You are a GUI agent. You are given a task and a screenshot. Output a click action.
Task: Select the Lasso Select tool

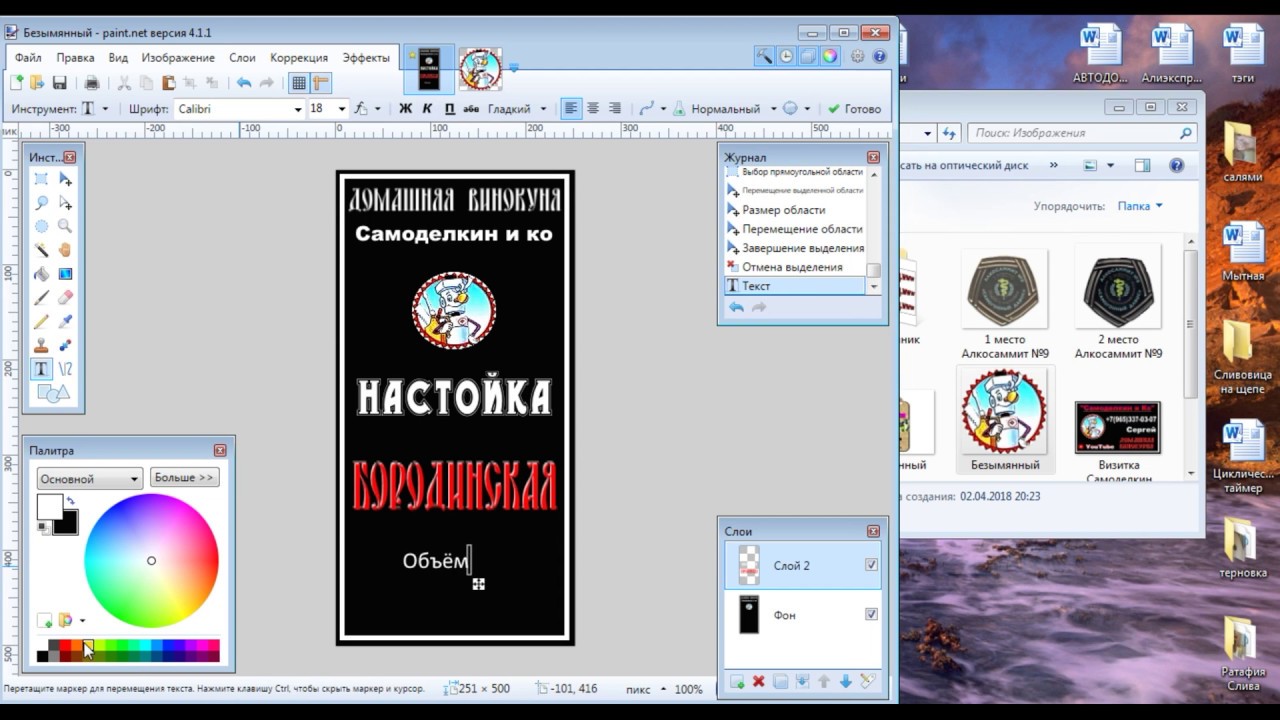[x=41, y=203]
